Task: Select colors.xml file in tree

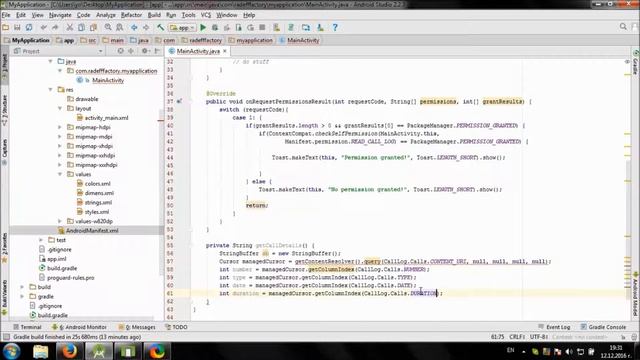Action: pyautogui.click(x=98, y=183)
